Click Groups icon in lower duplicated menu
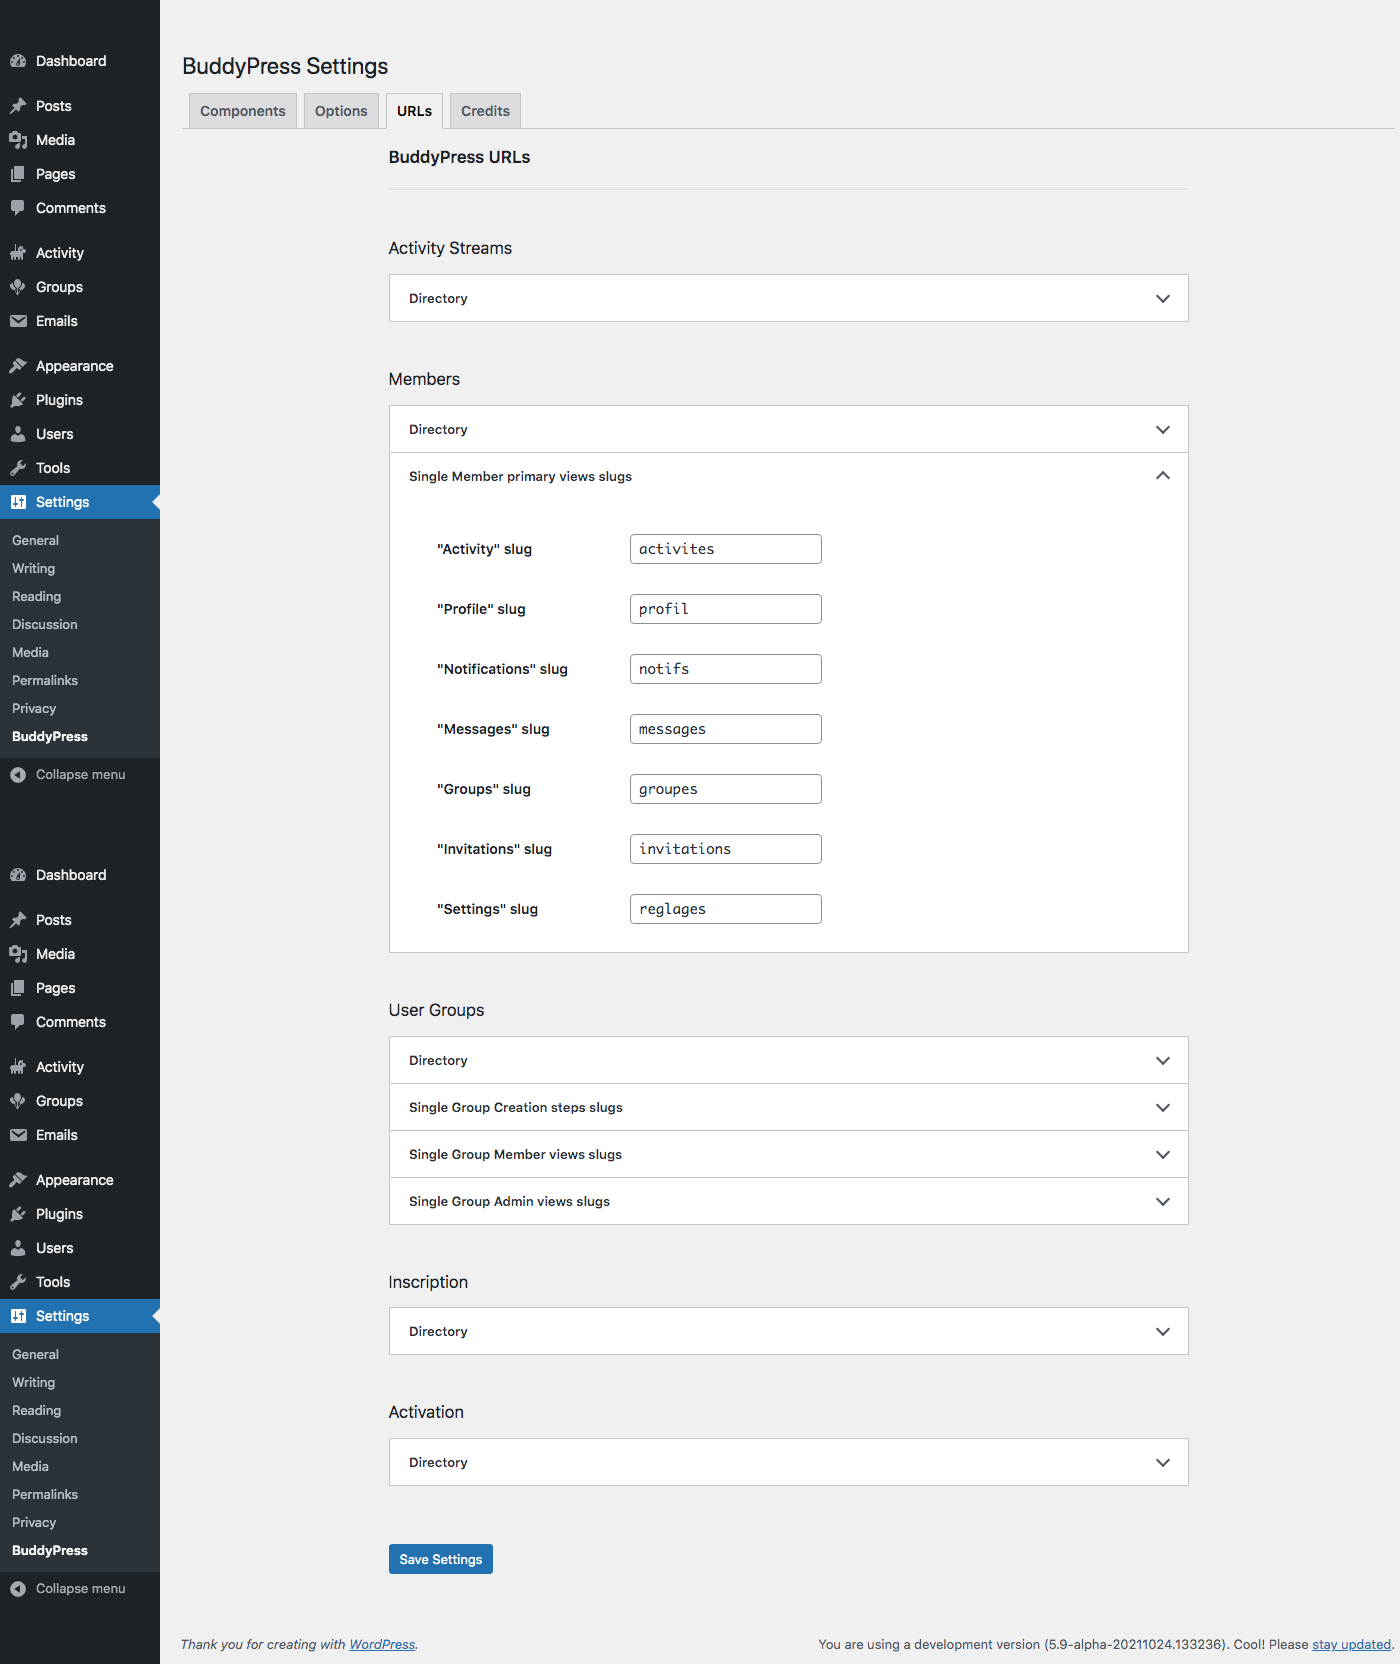 tap(18, 1101)
